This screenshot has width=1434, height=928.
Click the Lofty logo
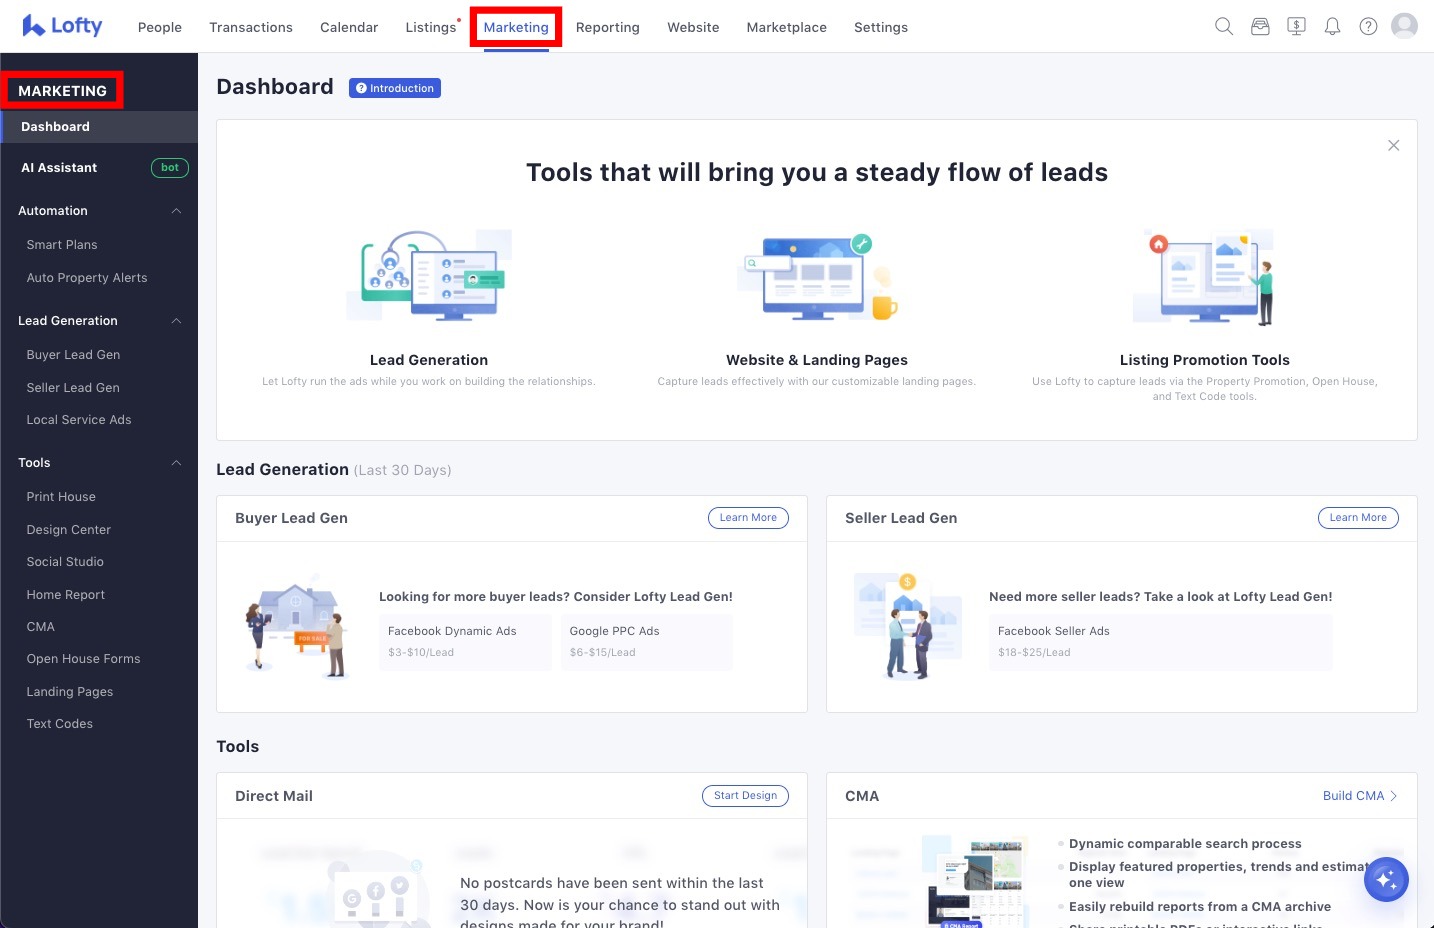click(x=62, y=26)
